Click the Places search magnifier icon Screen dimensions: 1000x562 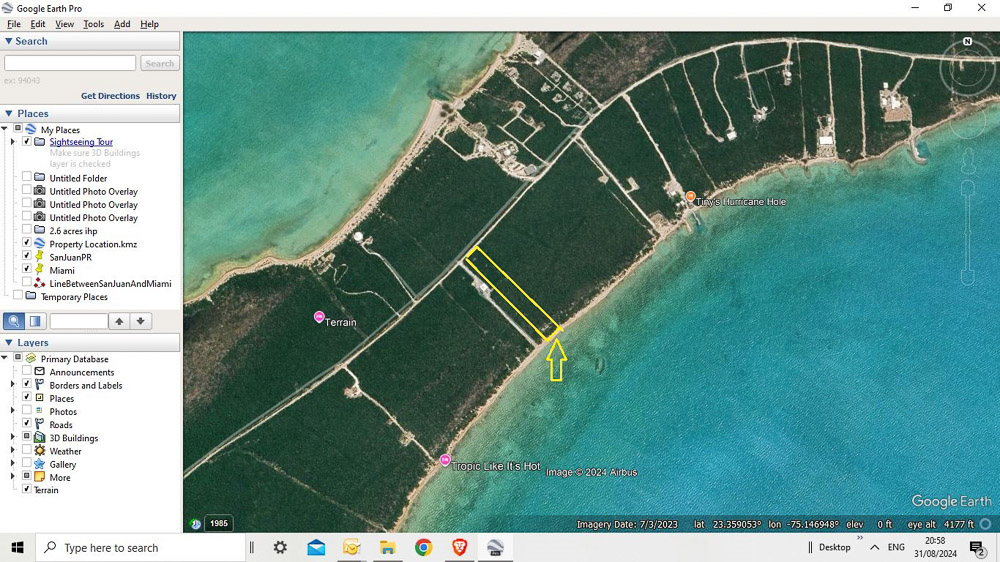(14, 321)
